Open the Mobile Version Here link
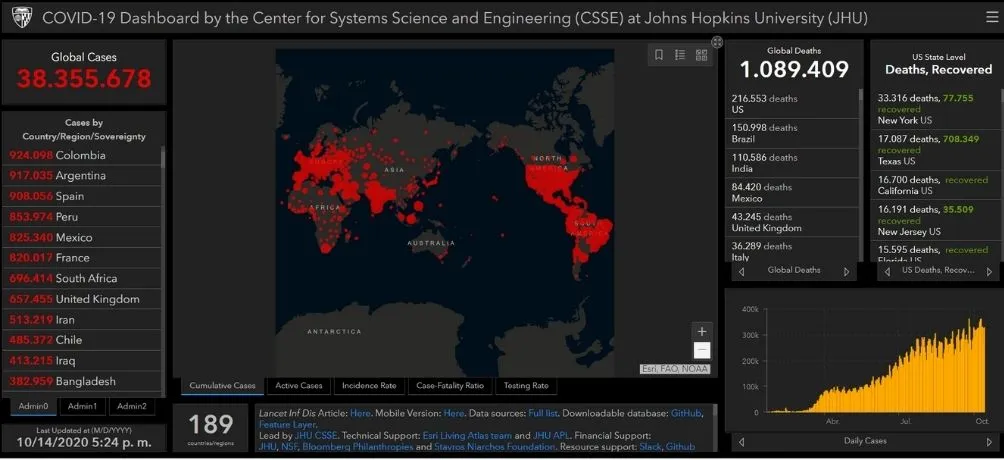1004x460 pixels. 454,413
